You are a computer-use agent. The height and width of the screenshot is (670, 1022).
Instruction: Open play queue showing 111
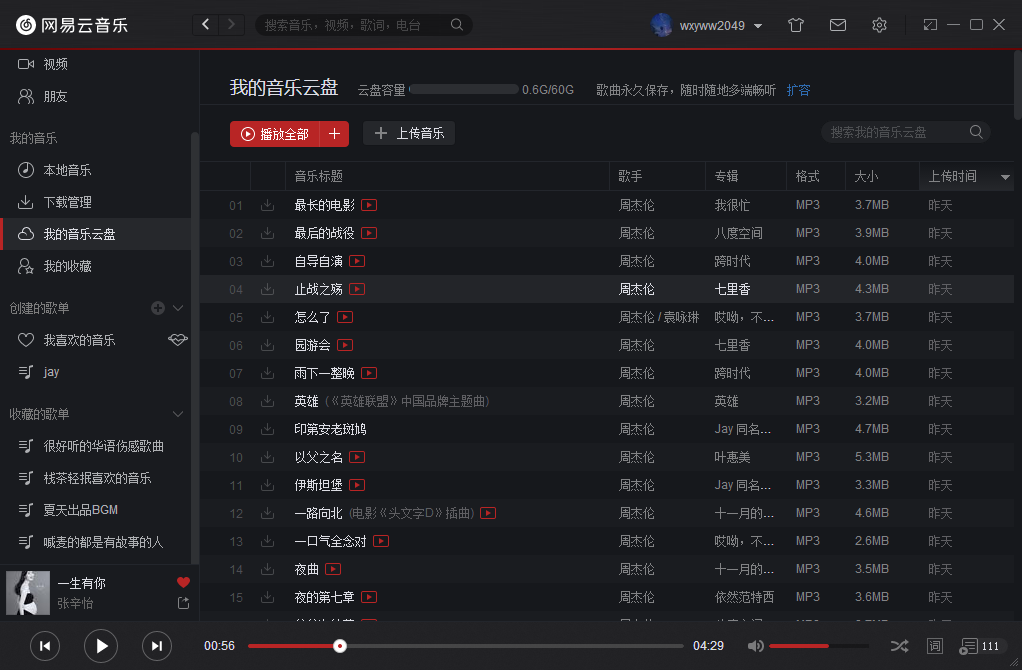pos(980,646)
